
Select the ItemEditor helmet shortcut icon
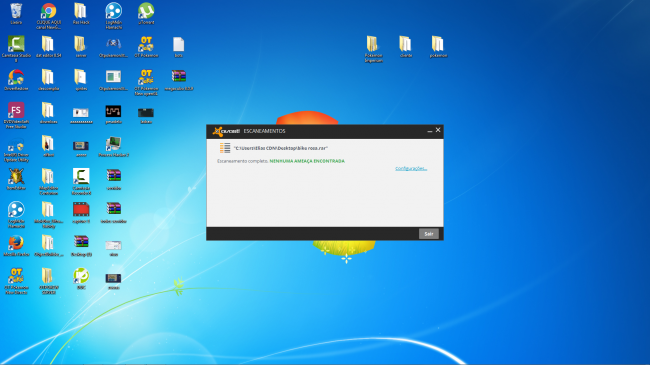pyautogui.click(x=16, y=179)
